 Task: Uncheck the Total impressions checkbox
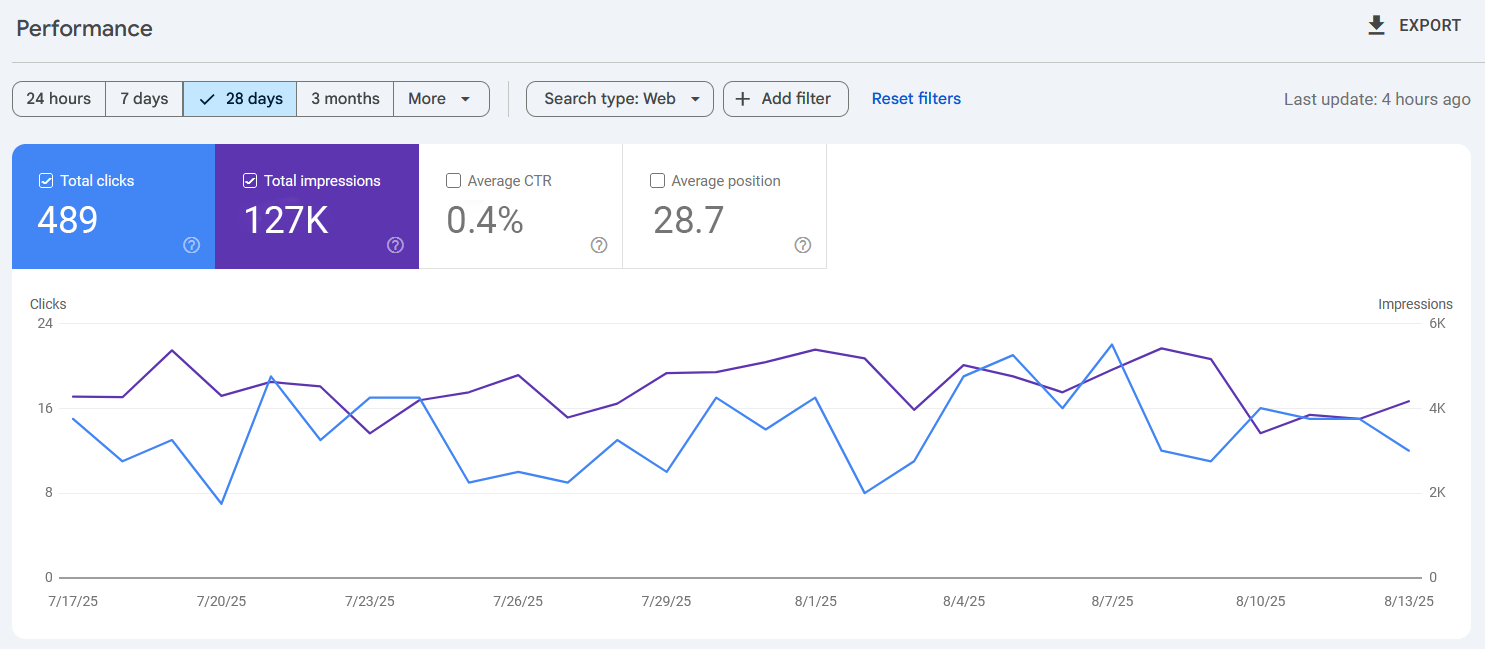point(250,181)
